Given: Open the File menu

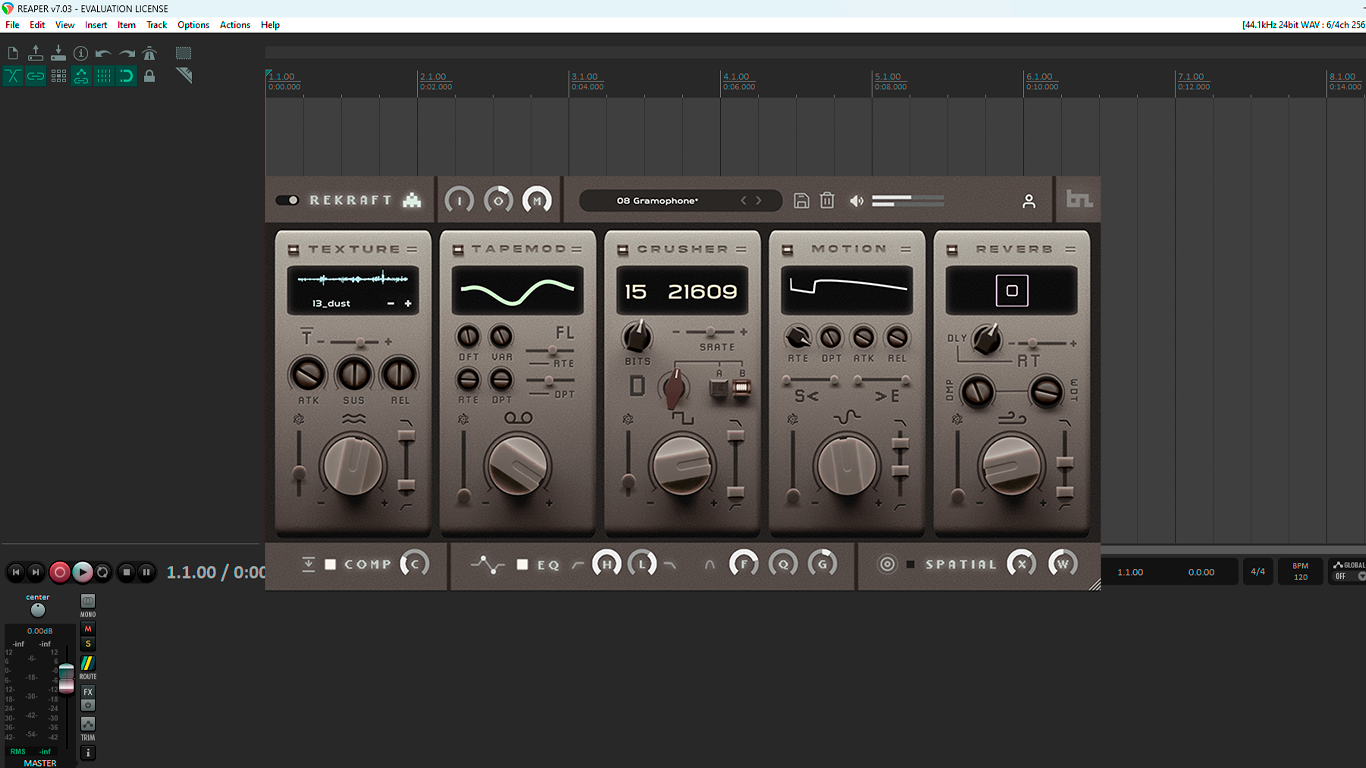Looking at the screenshot, I should [12, 25].
